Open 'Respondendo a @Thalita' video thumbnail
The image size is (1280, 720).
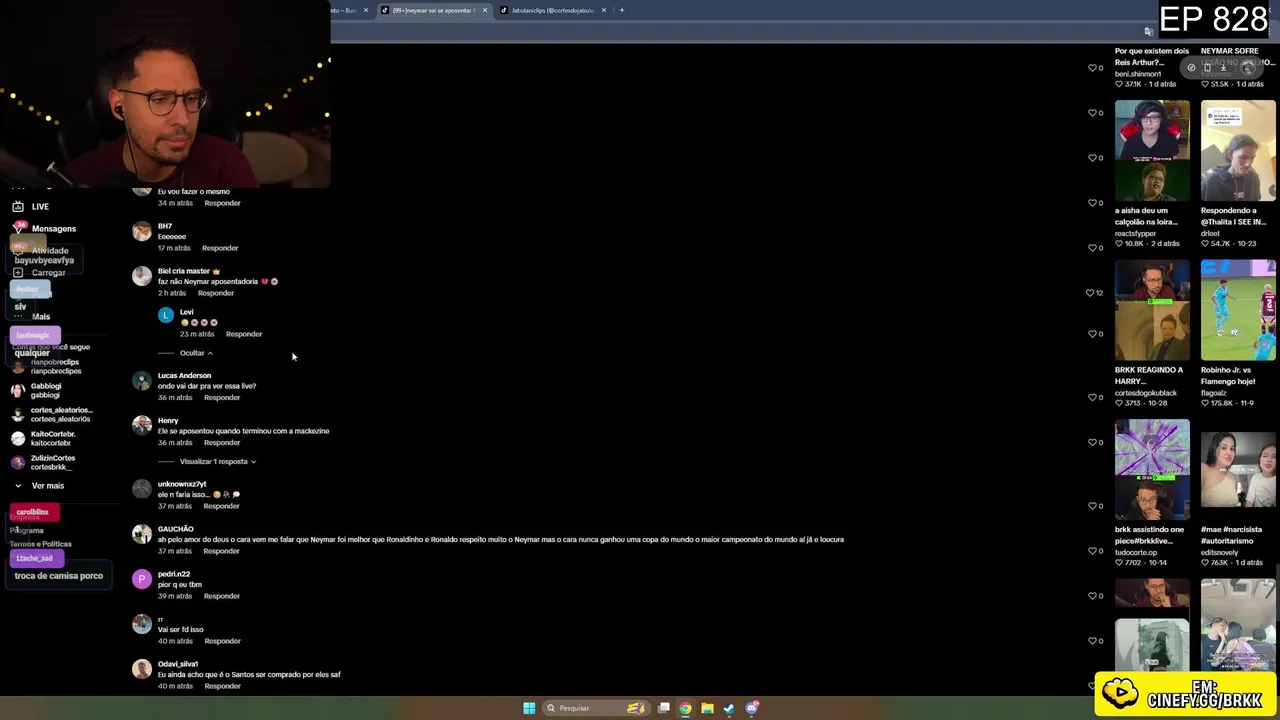(1238, 151)
